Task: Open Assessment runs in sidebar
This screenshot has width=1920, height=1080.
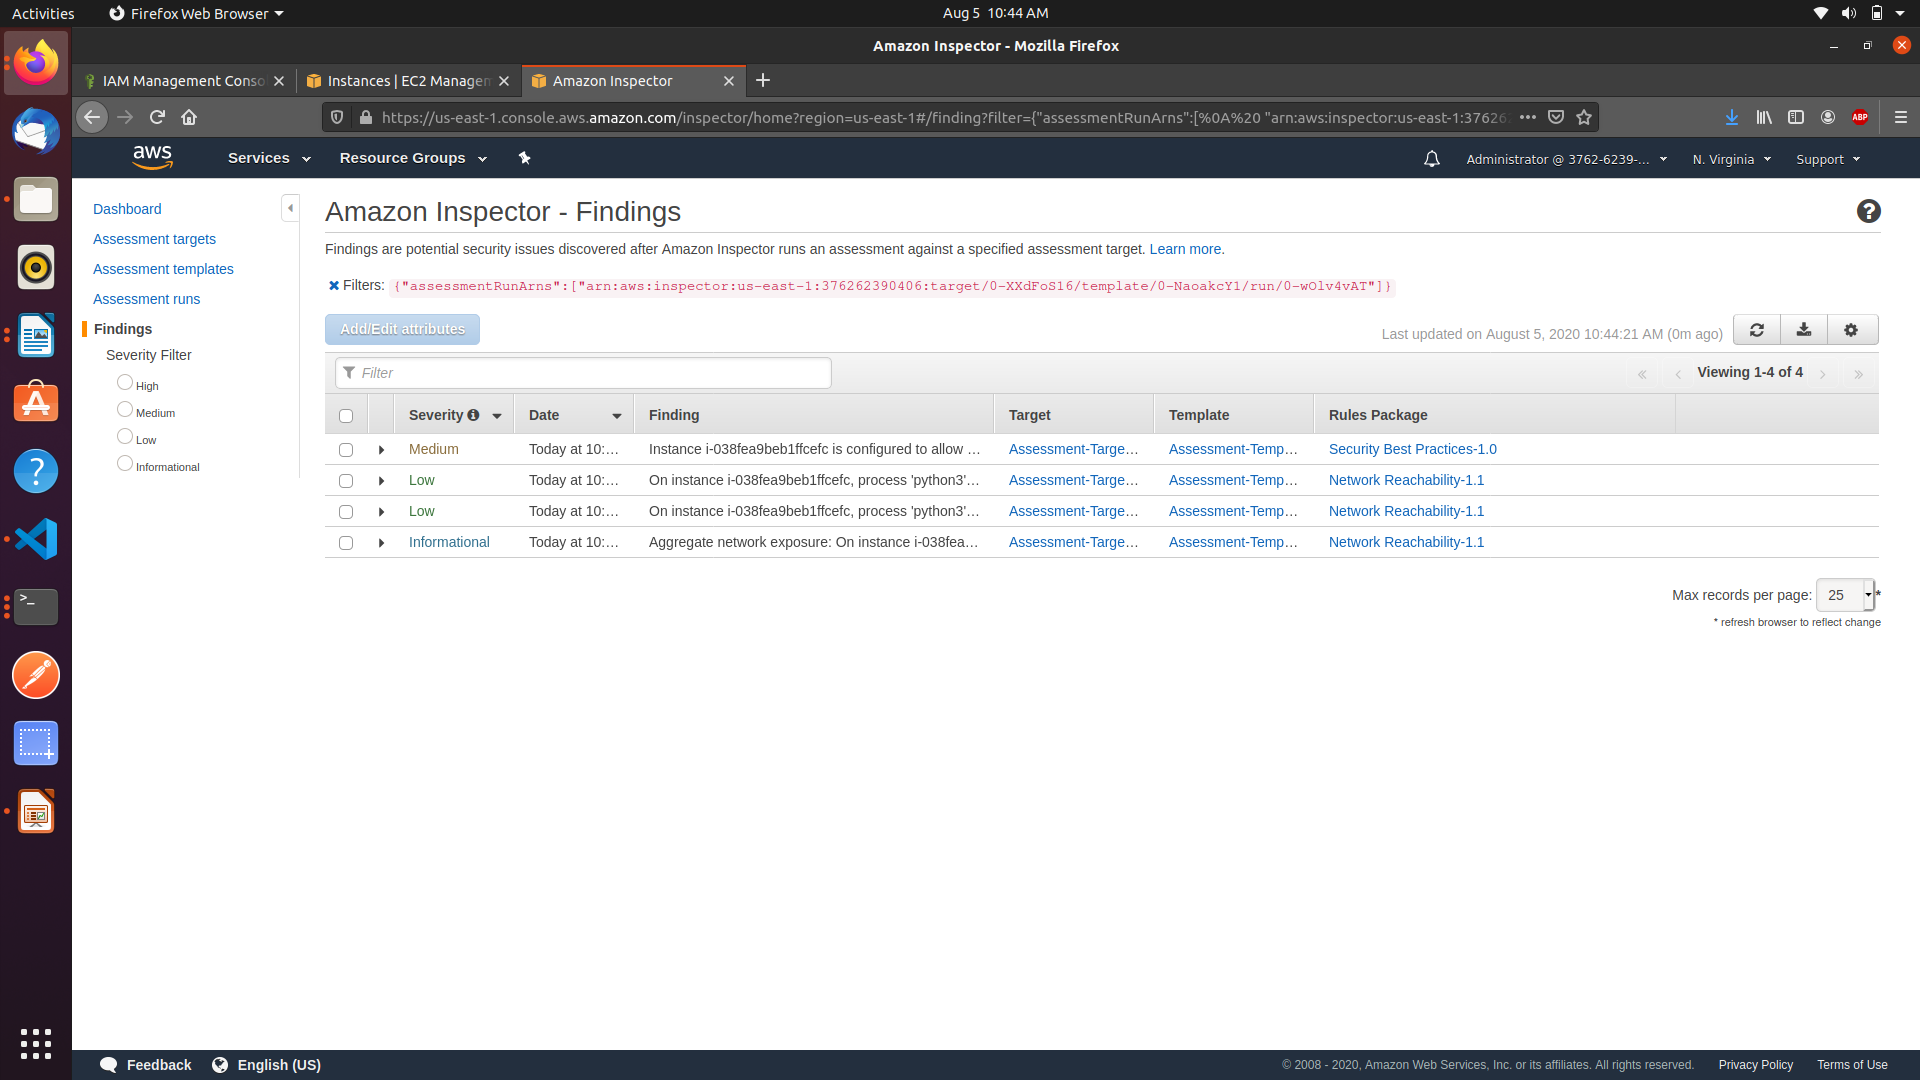Action: click(x=146, y=298)
